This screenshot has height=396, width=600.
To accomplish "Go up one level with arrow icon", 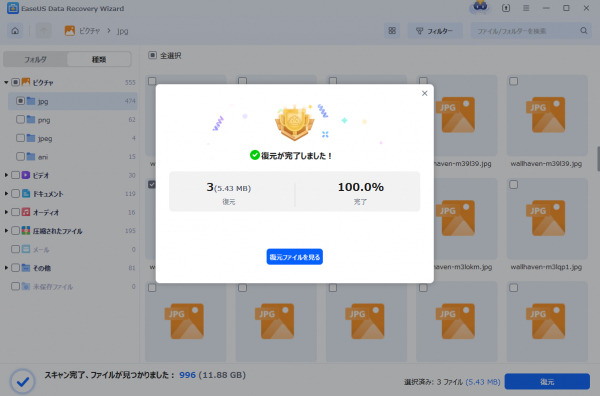I will pos(44,31).
